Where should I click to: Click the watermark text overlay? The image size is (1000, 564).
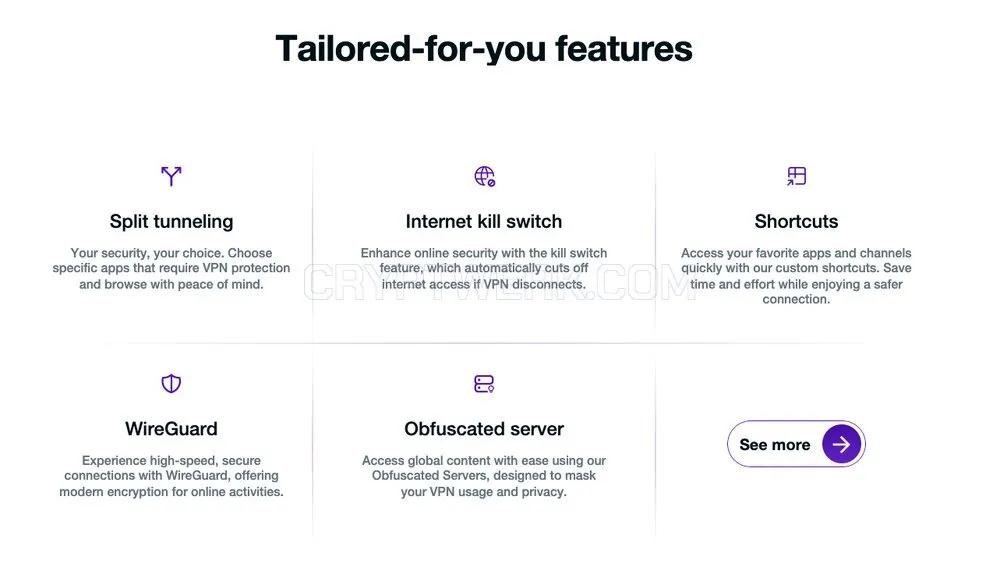pyautogui.click(x=499, y=283)
